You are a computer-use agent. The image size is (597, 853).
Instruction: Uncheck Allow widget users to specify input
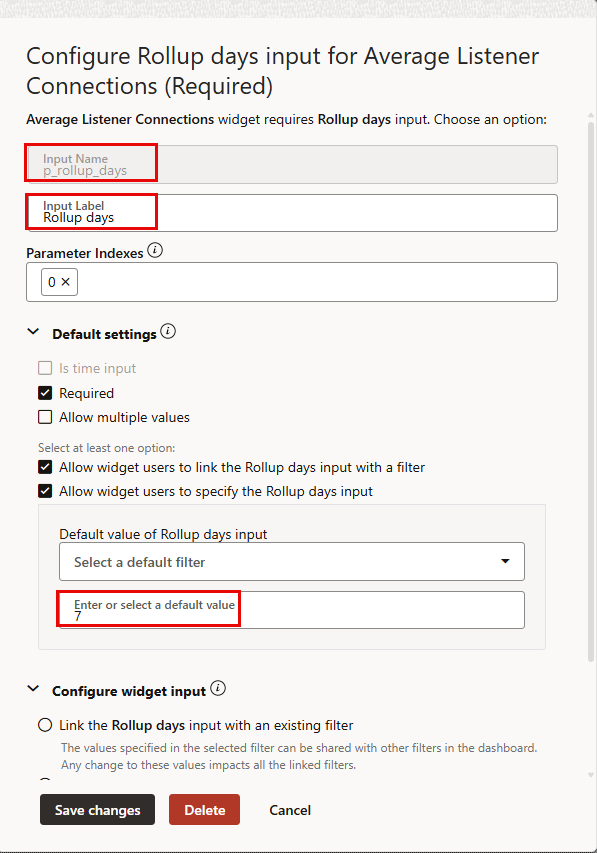(x=45, y=491)
